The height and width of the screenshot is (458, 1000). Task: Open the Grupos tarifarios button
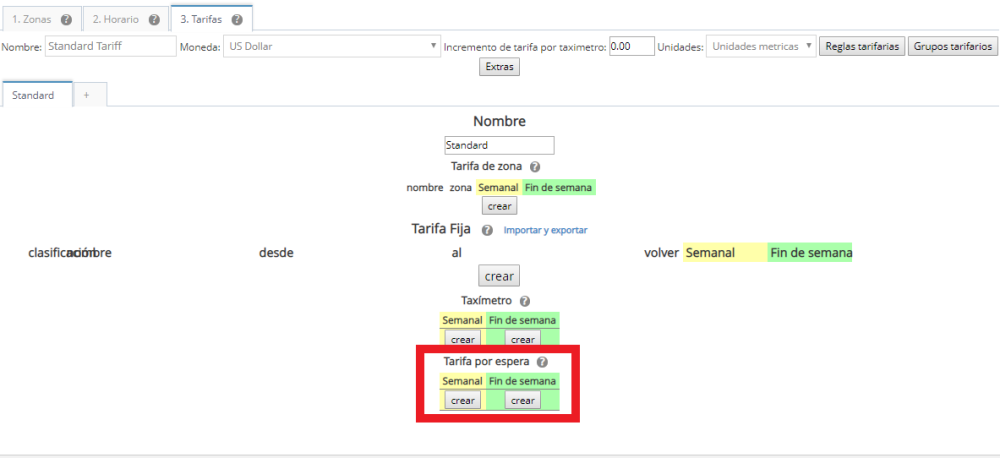point(953,46)
